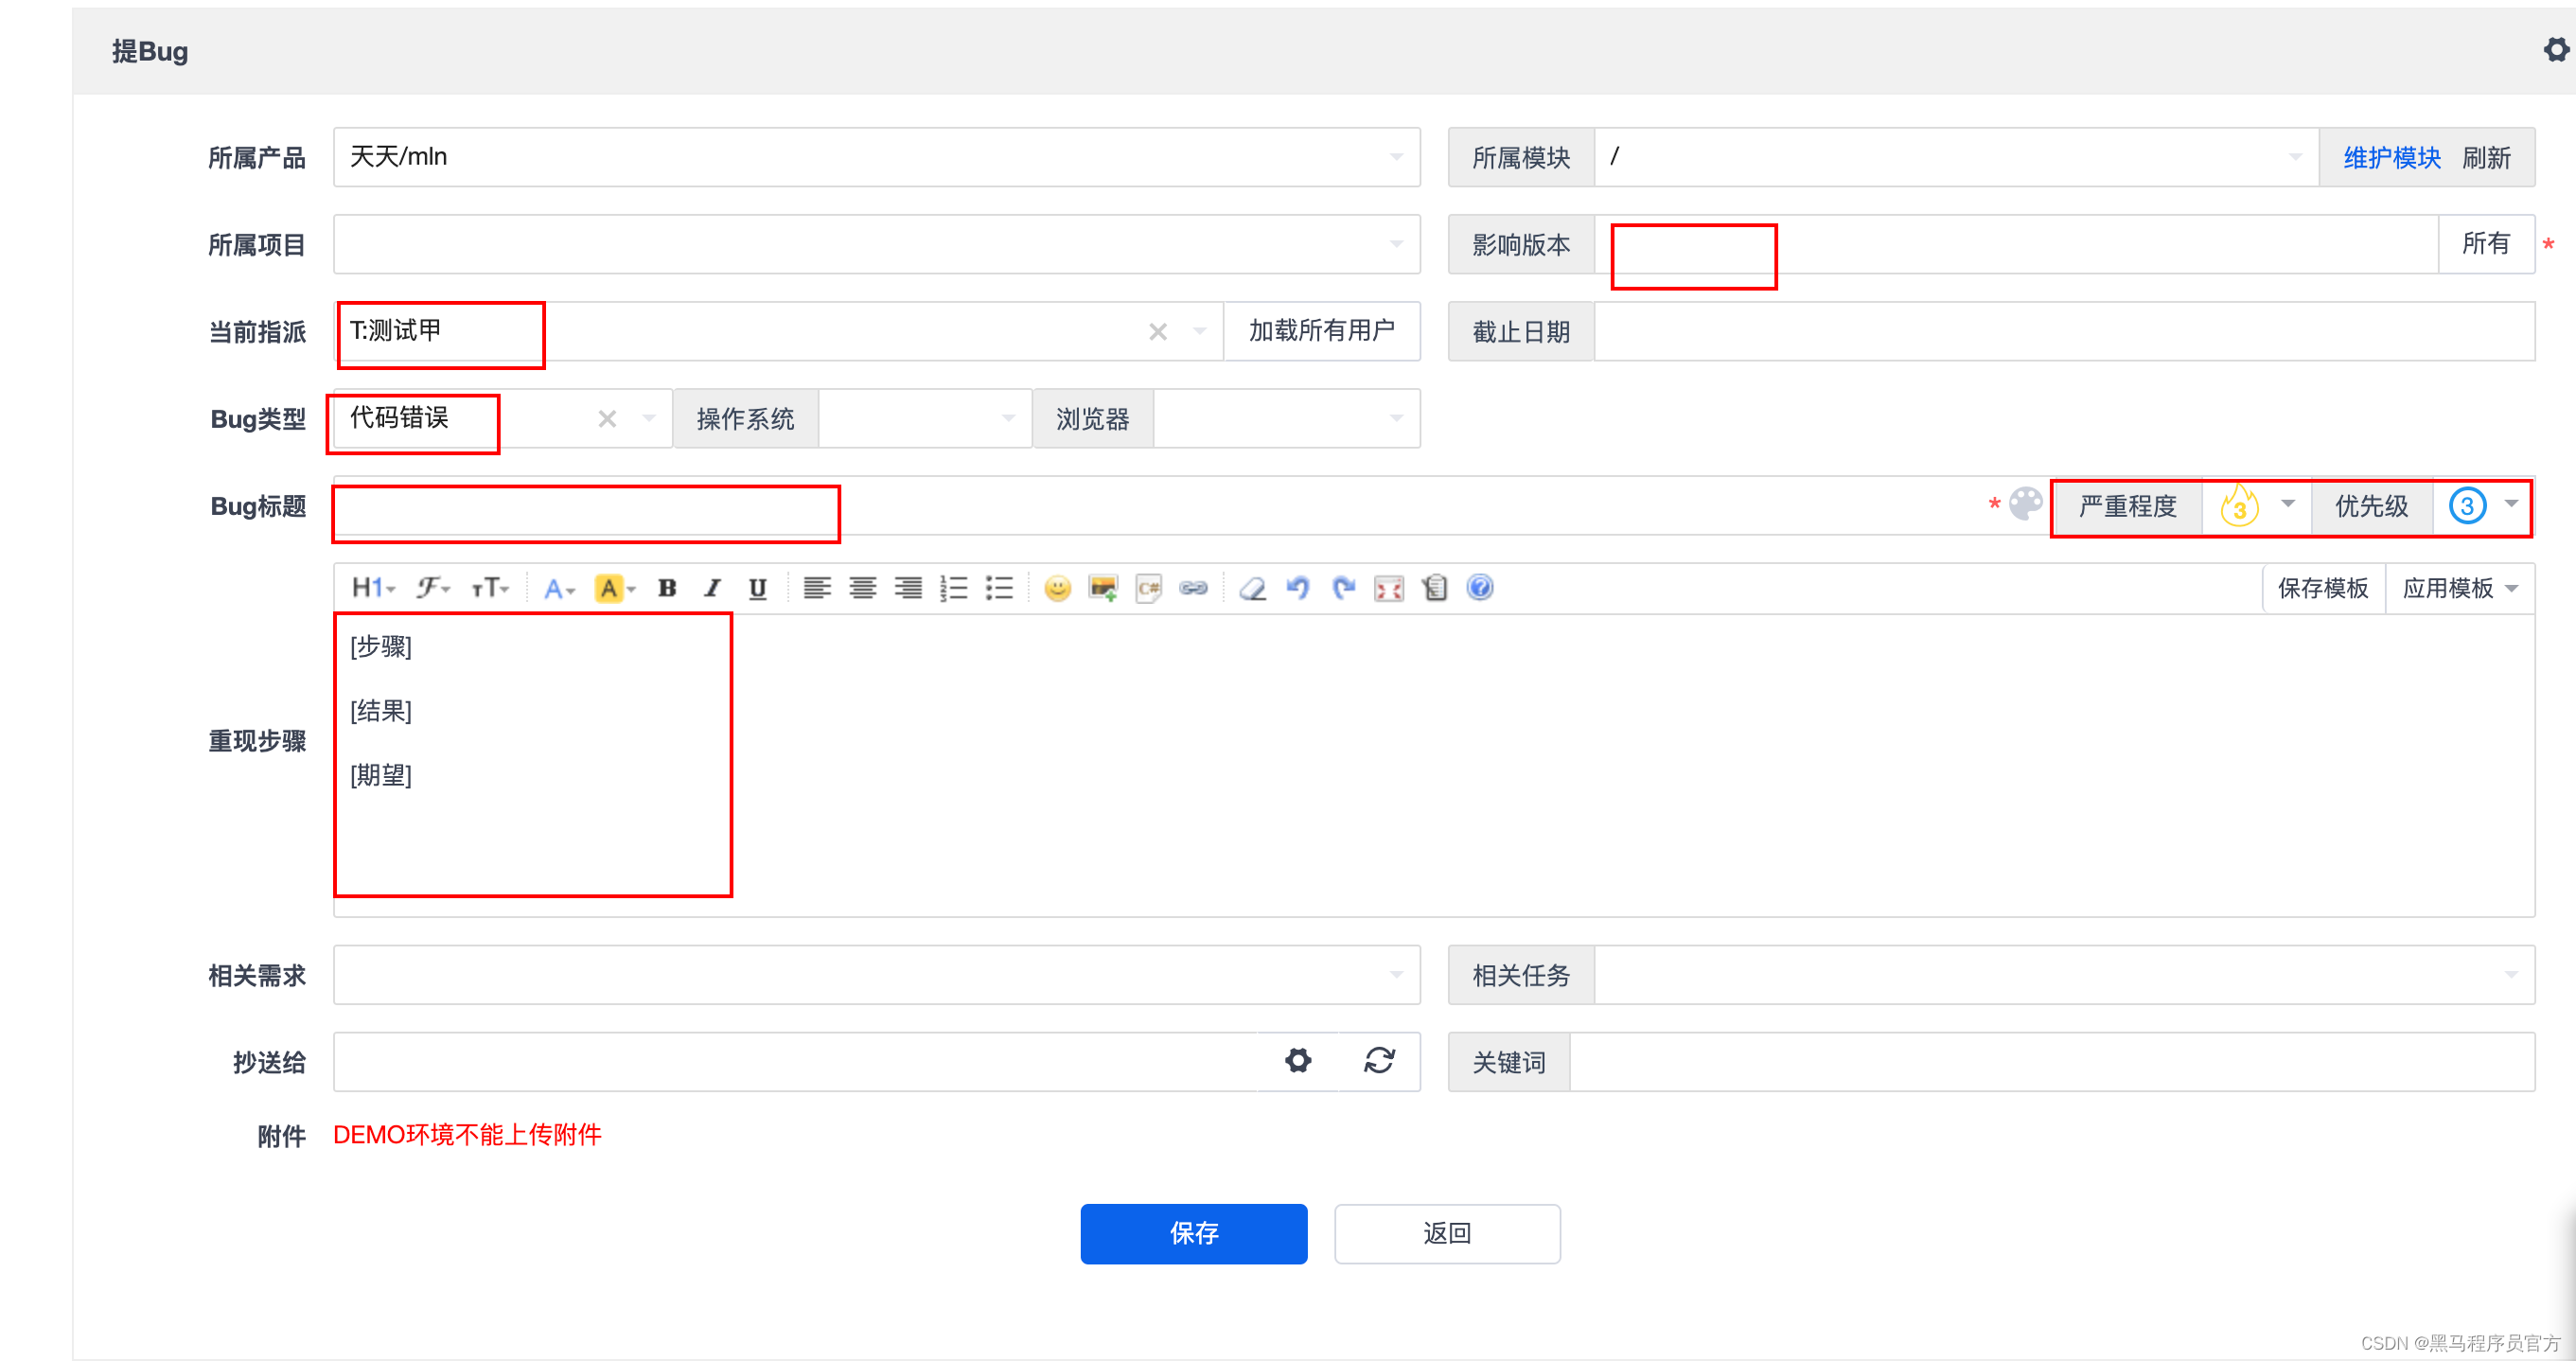Click the 加载所有用户 button
The width and height of the screenshot is (2576, 1361).
pyautogui.click(x=1321, y=331)
